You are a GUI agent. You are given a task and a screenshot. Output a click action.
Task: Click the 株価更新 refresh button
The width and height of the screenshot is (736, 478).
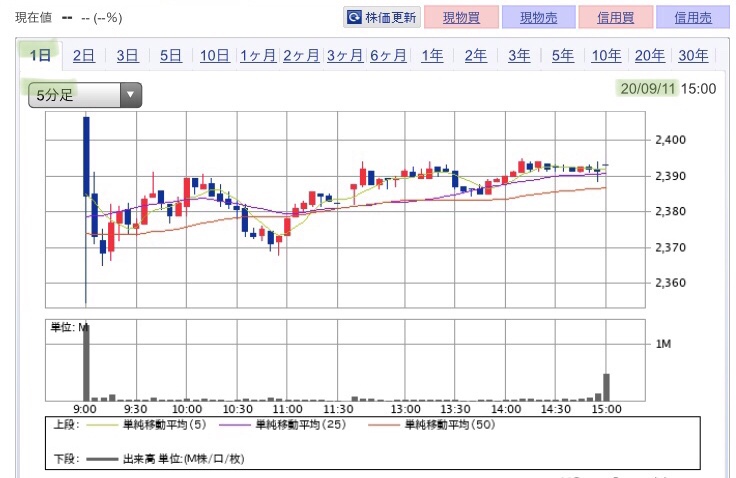[382, 17]
